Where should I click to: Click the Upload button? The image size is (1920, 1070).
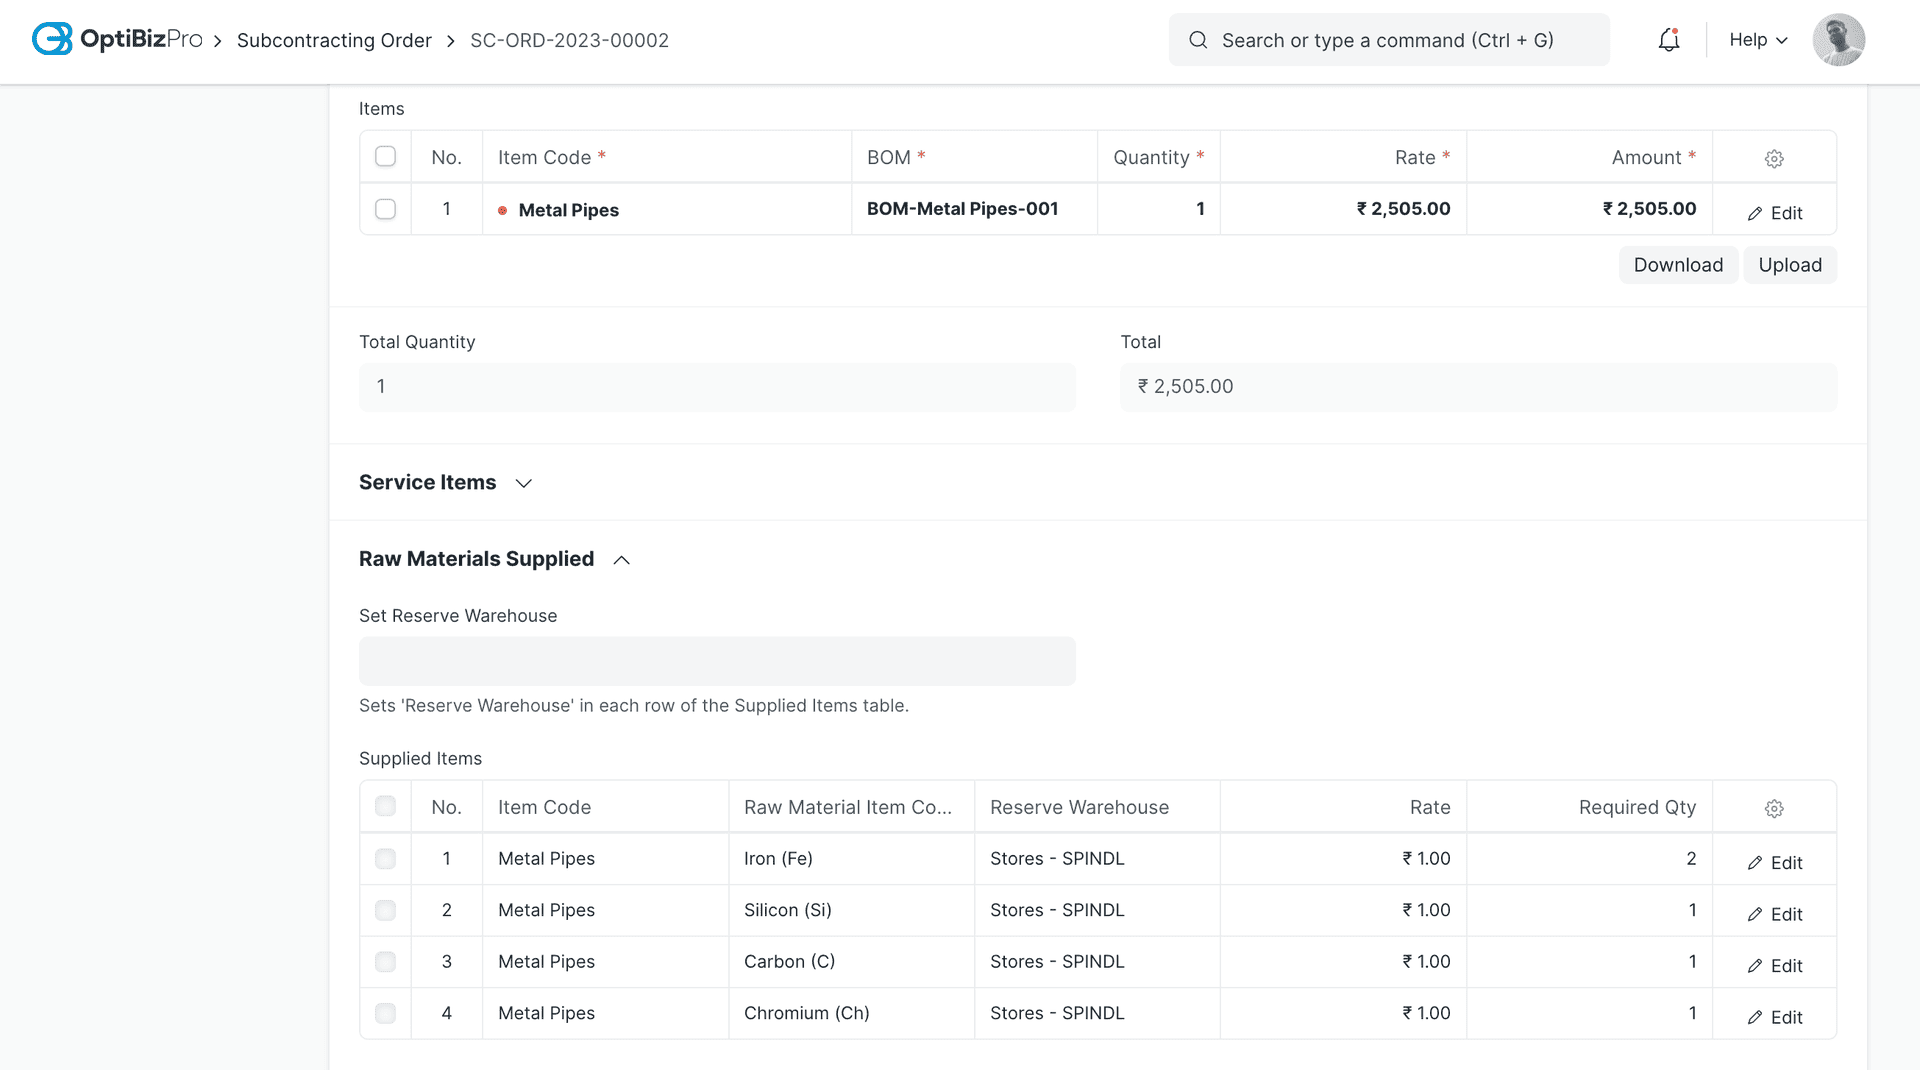pos(1789,265)
